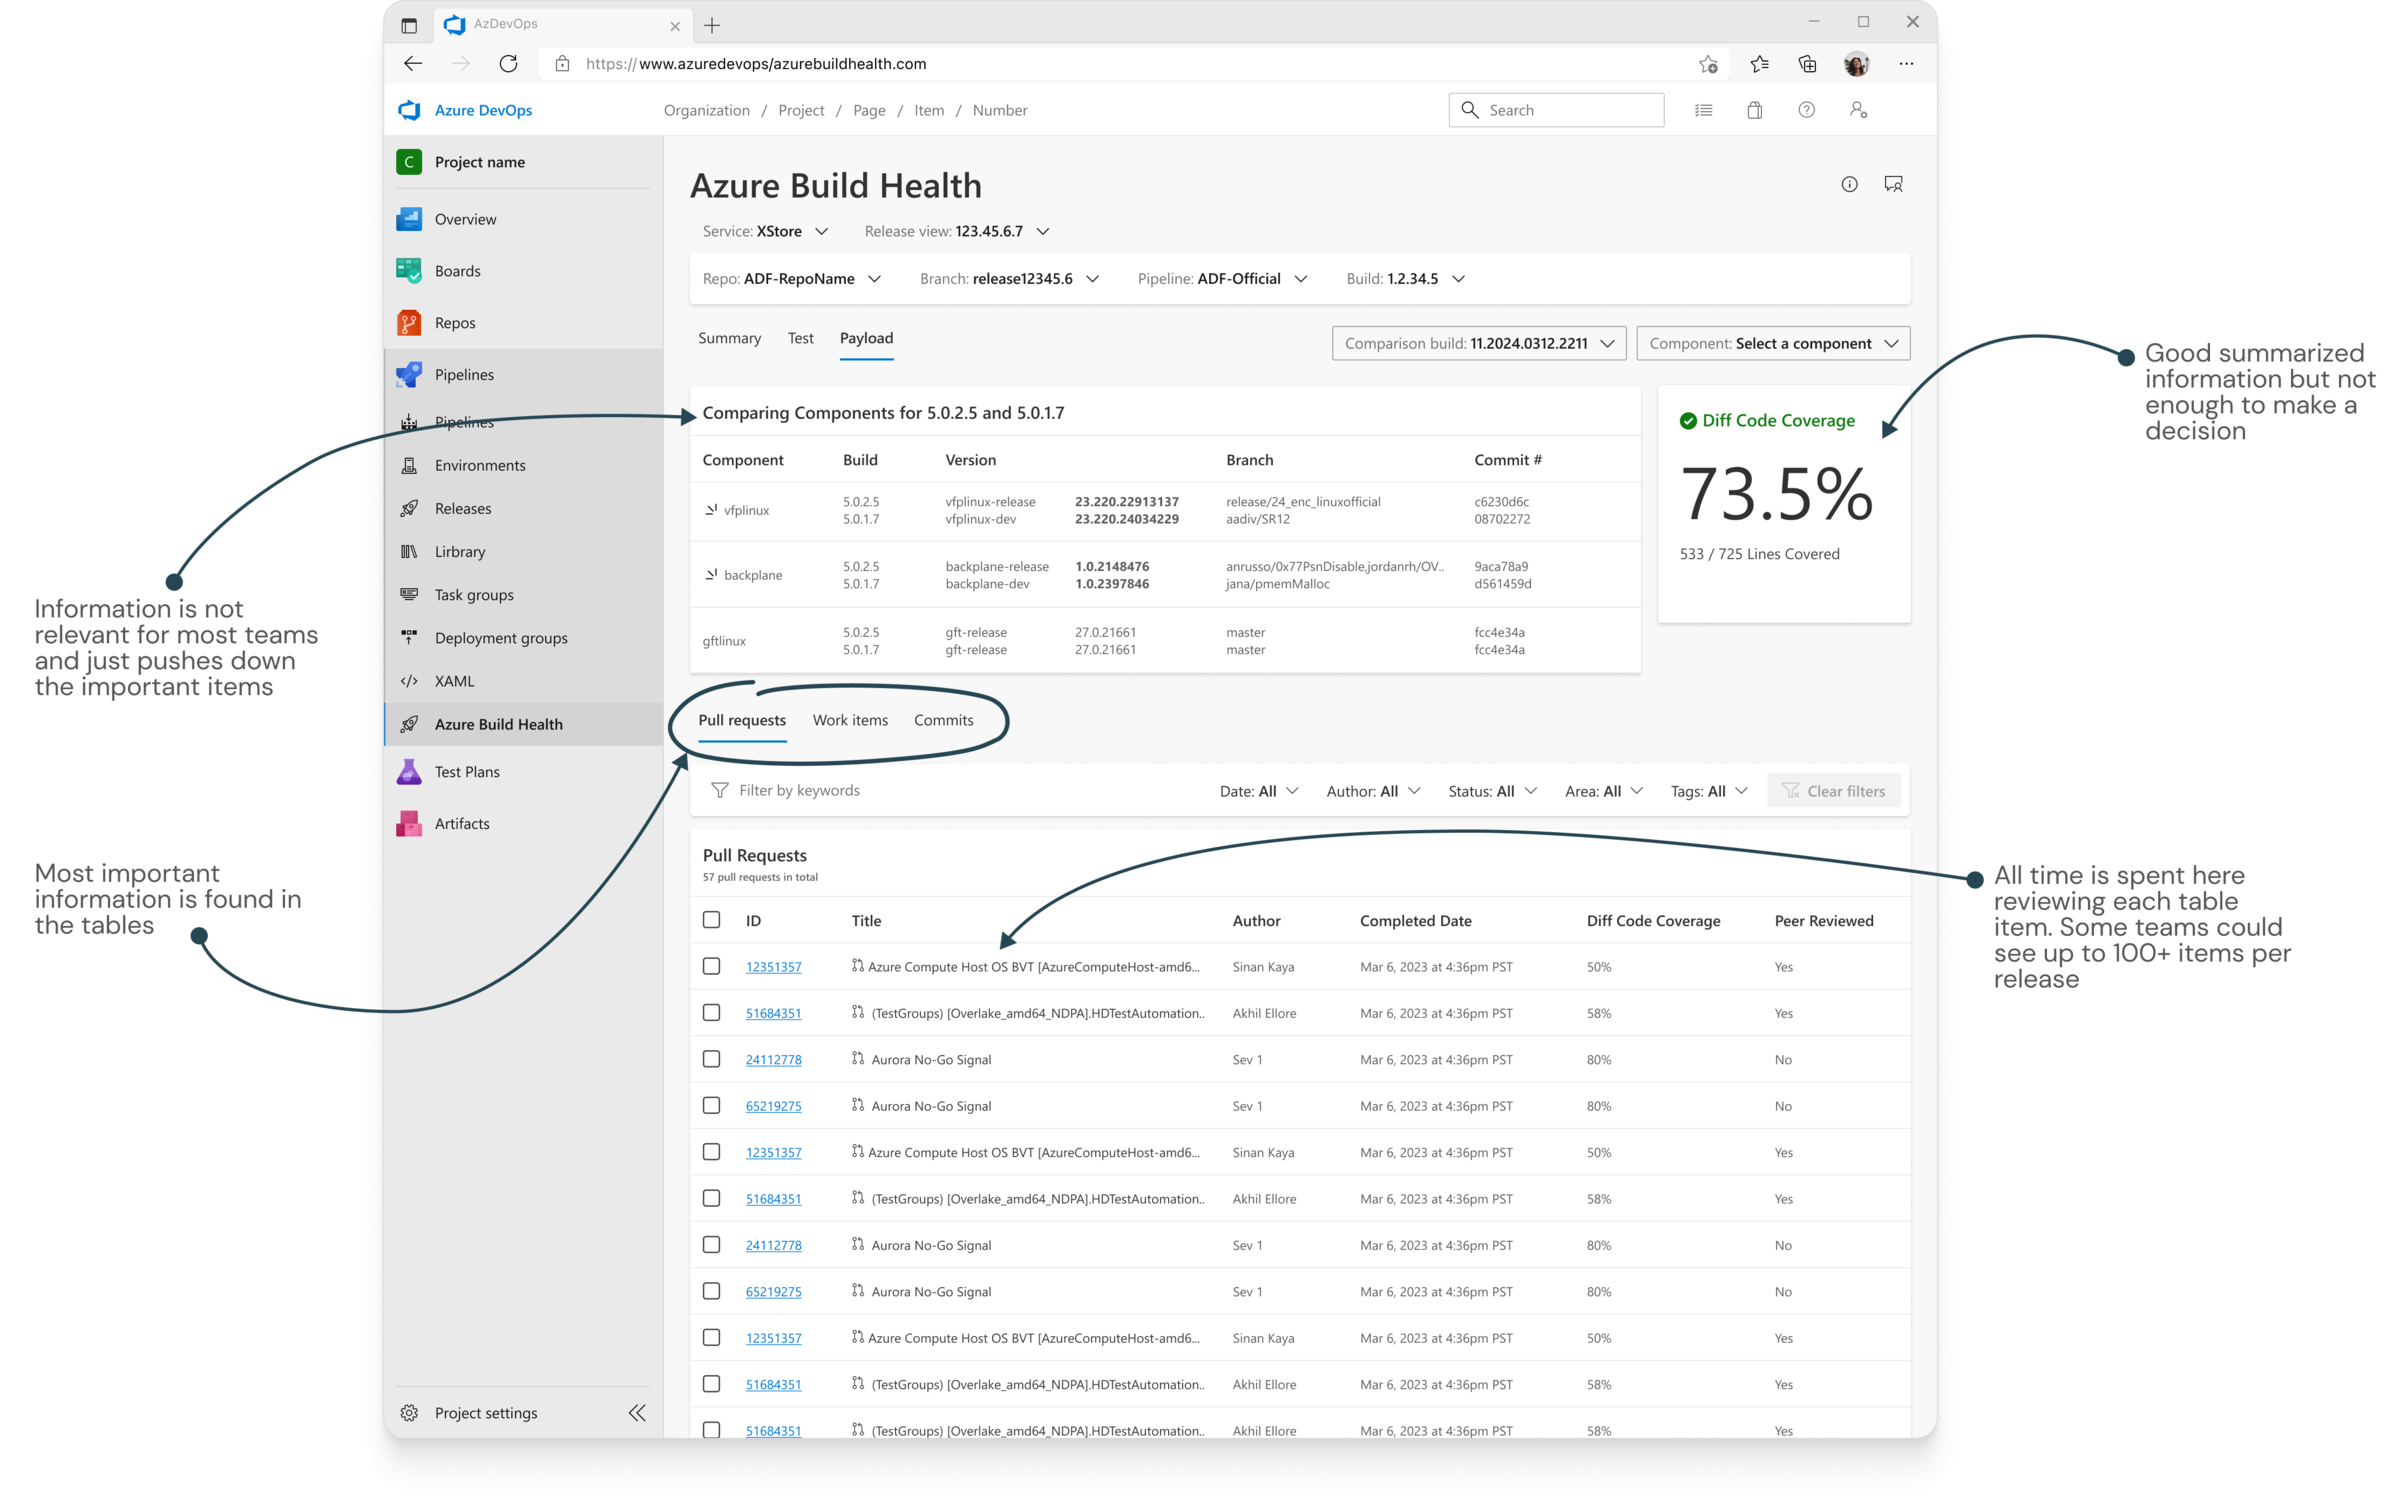Open the work items list icon in header
2400x1503 pixels.
coord(1703,110)
